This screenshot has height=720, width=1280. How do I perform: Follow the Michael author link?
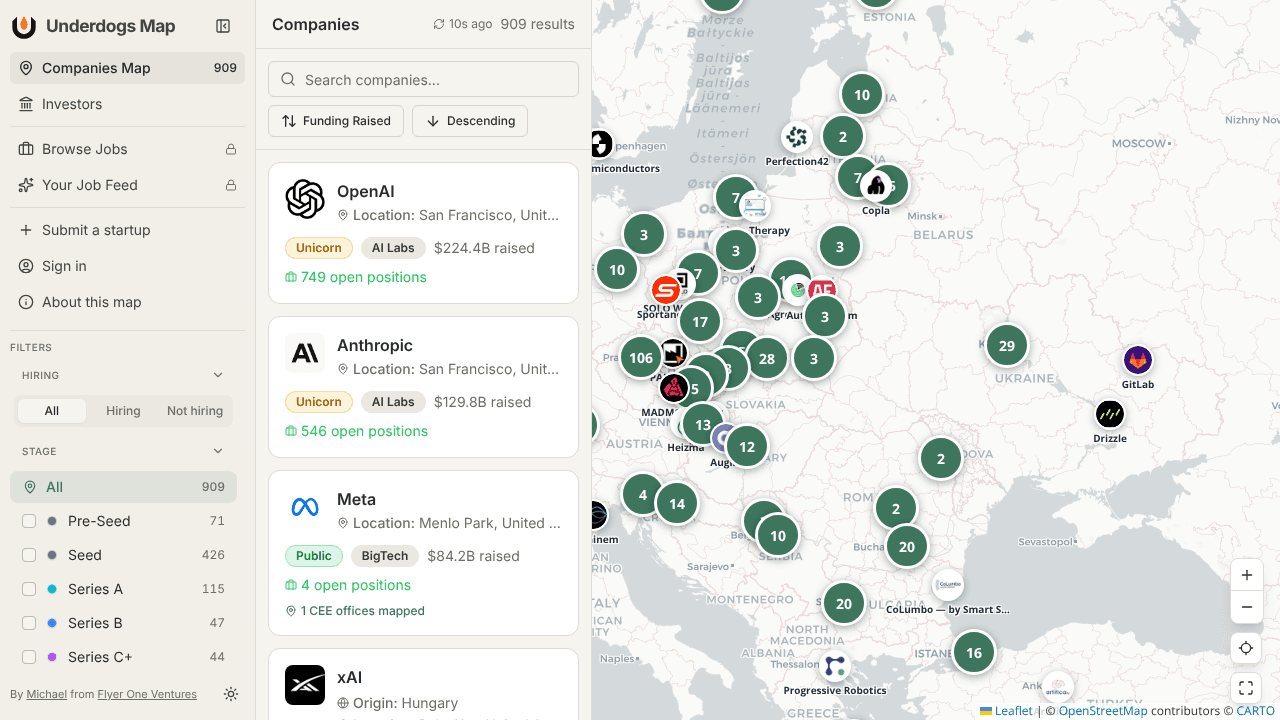point(47,694)
